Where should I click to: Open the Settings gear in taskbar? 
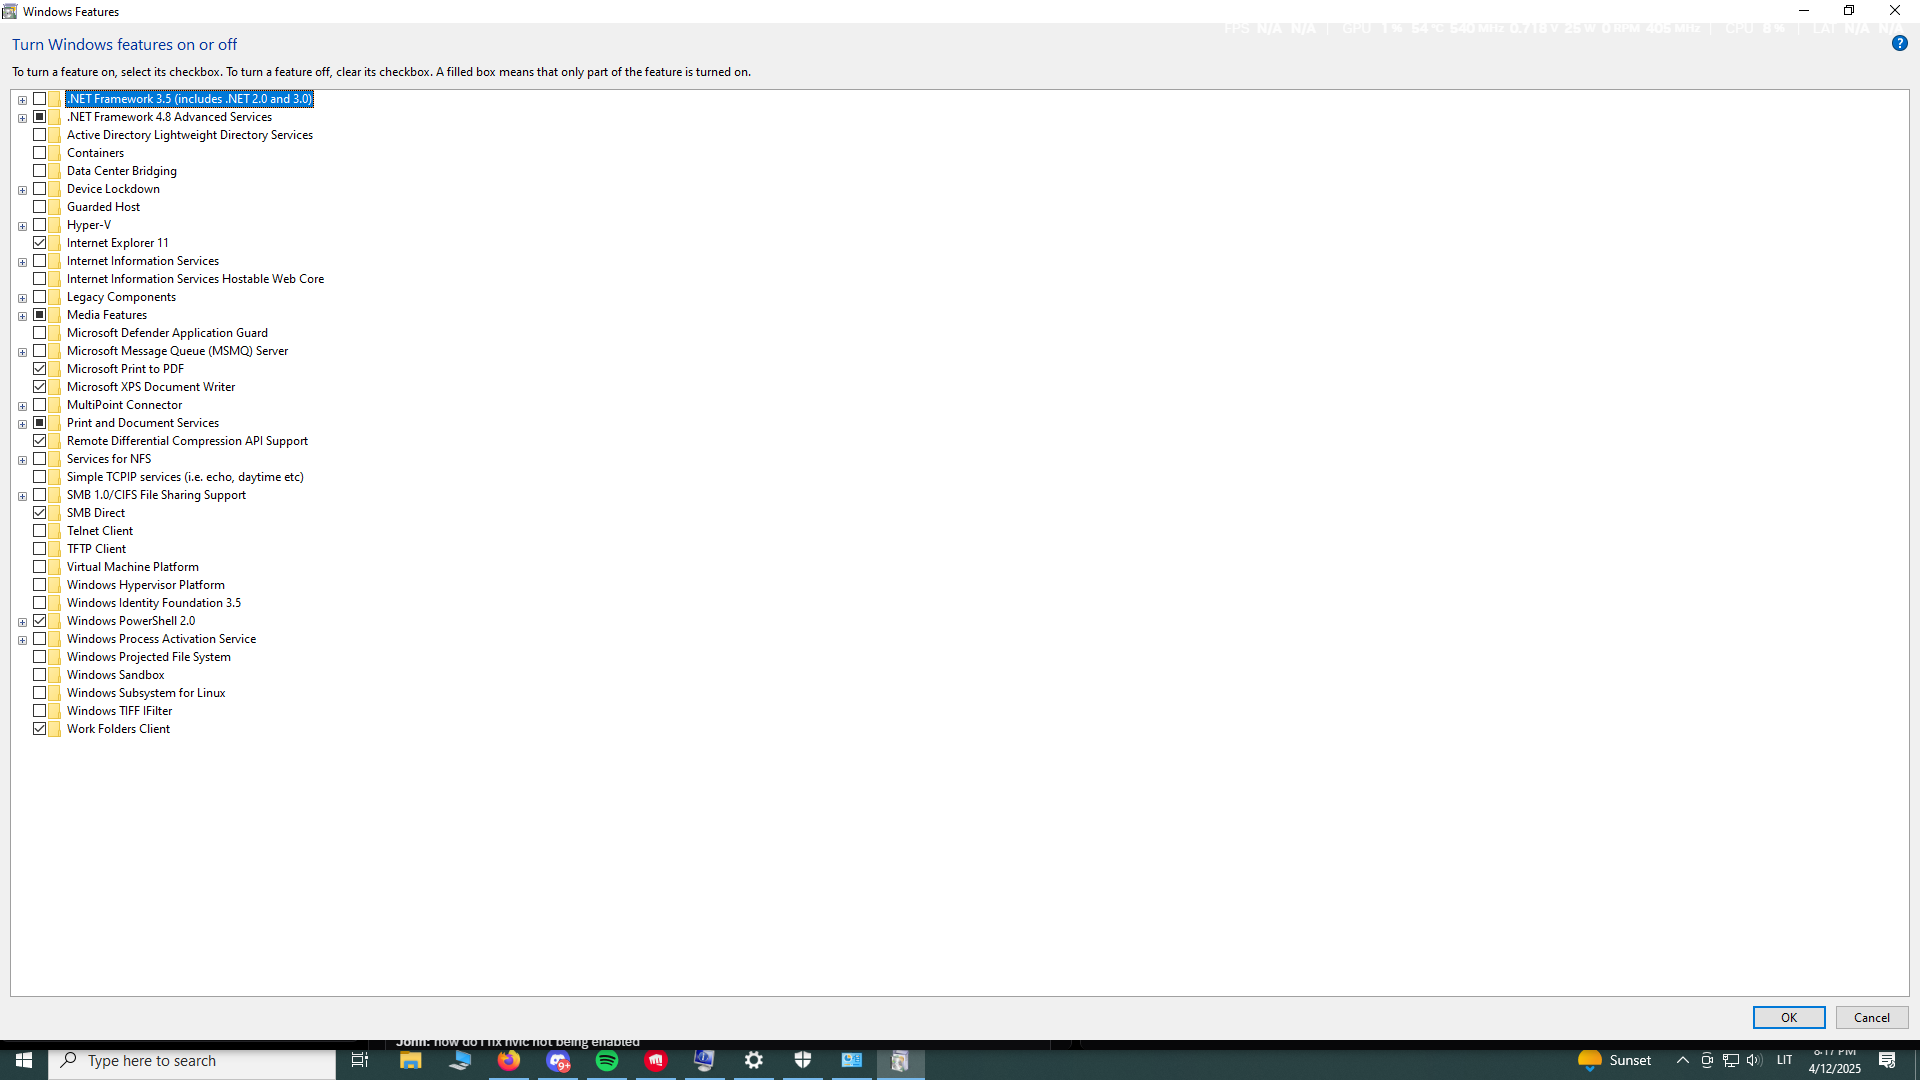coord(754,1061)
